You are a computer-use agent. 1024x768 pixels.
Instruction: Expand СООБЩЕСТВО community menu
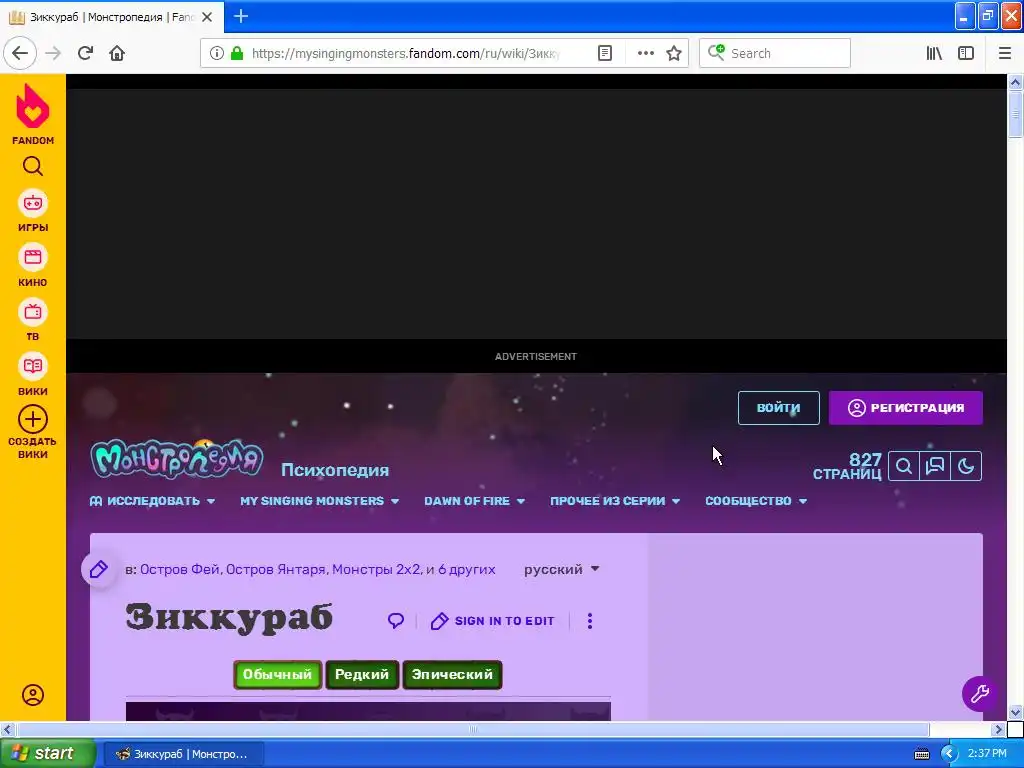(756, 501)
